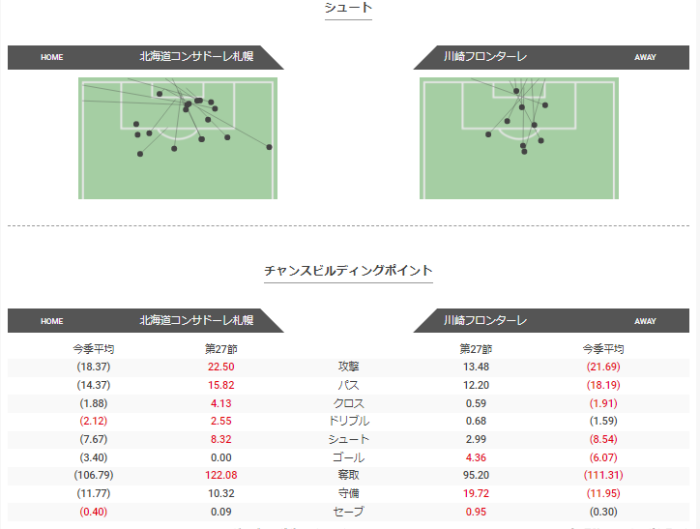700x529 pixels.
Task: Click home team's 122.08 奪取 value
Action: tap(220, 476)
